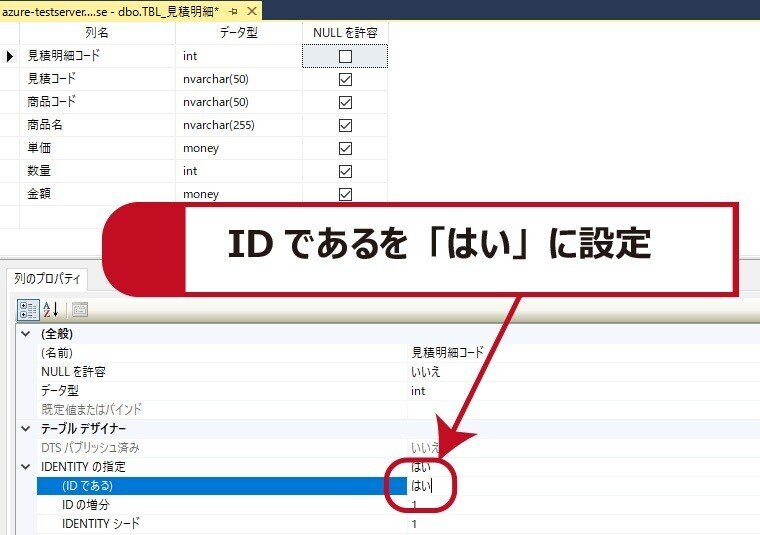The image size is (760, 535).
Task: Click the Property Pages icon in the properties toolbar
Action: (80, 310)
